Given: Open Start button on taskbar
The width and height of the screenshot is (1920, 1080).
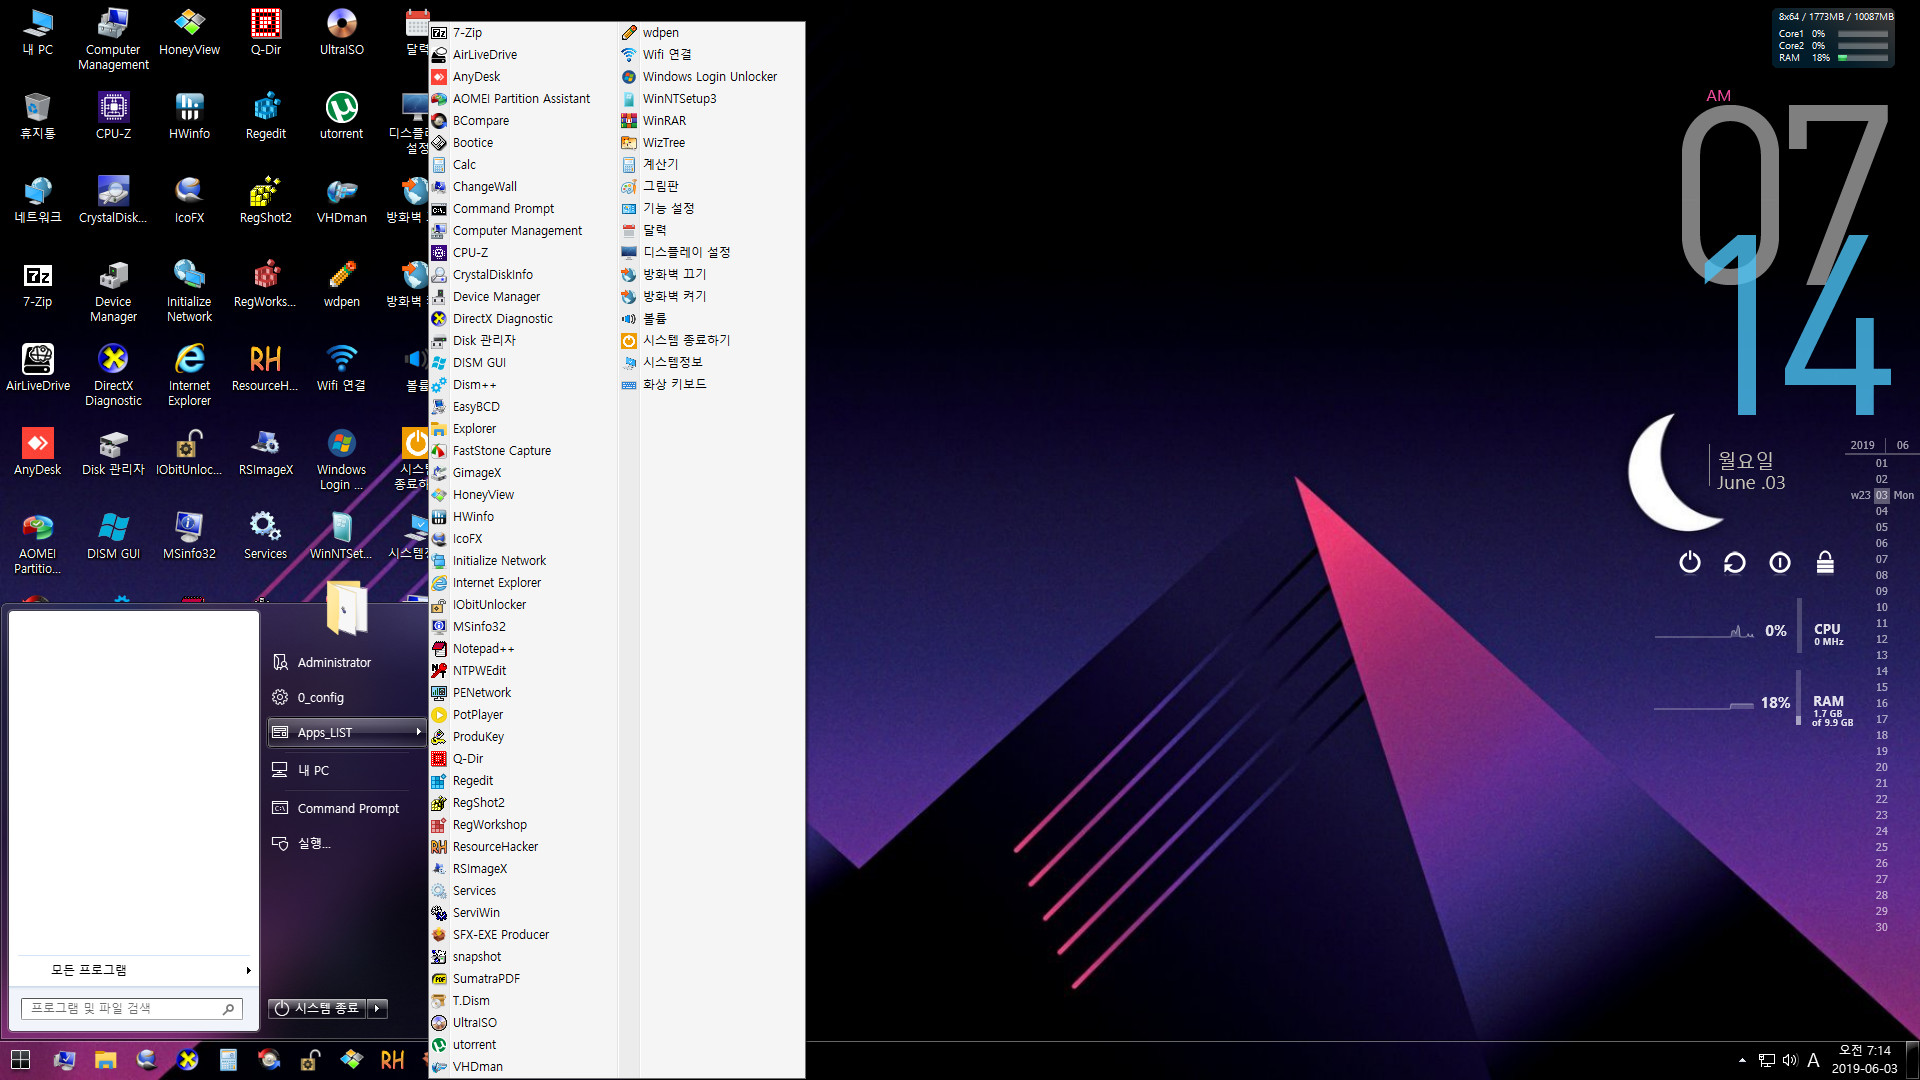Looking at the screenshot, I should click(x=20, y=1060).
